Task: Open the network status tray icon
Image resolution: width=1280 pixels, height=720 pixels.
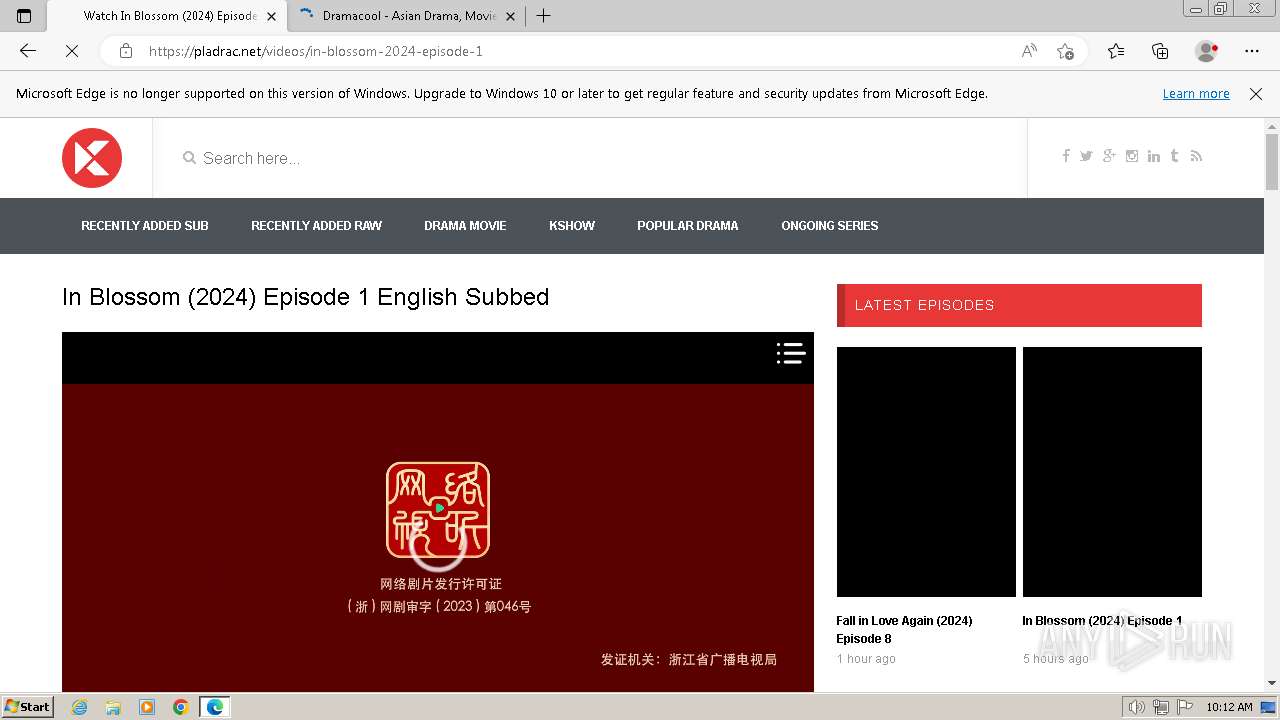Action: click(1161, 707)
